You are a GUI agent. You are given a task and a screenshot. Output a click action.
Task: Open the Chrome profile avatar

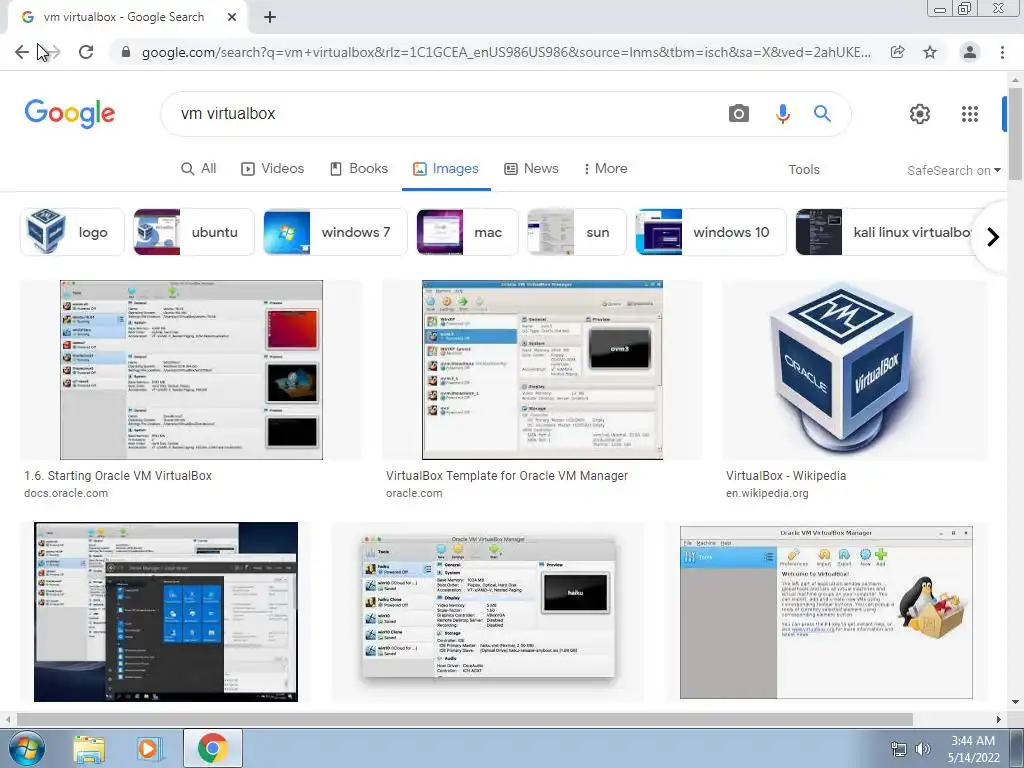970,52
